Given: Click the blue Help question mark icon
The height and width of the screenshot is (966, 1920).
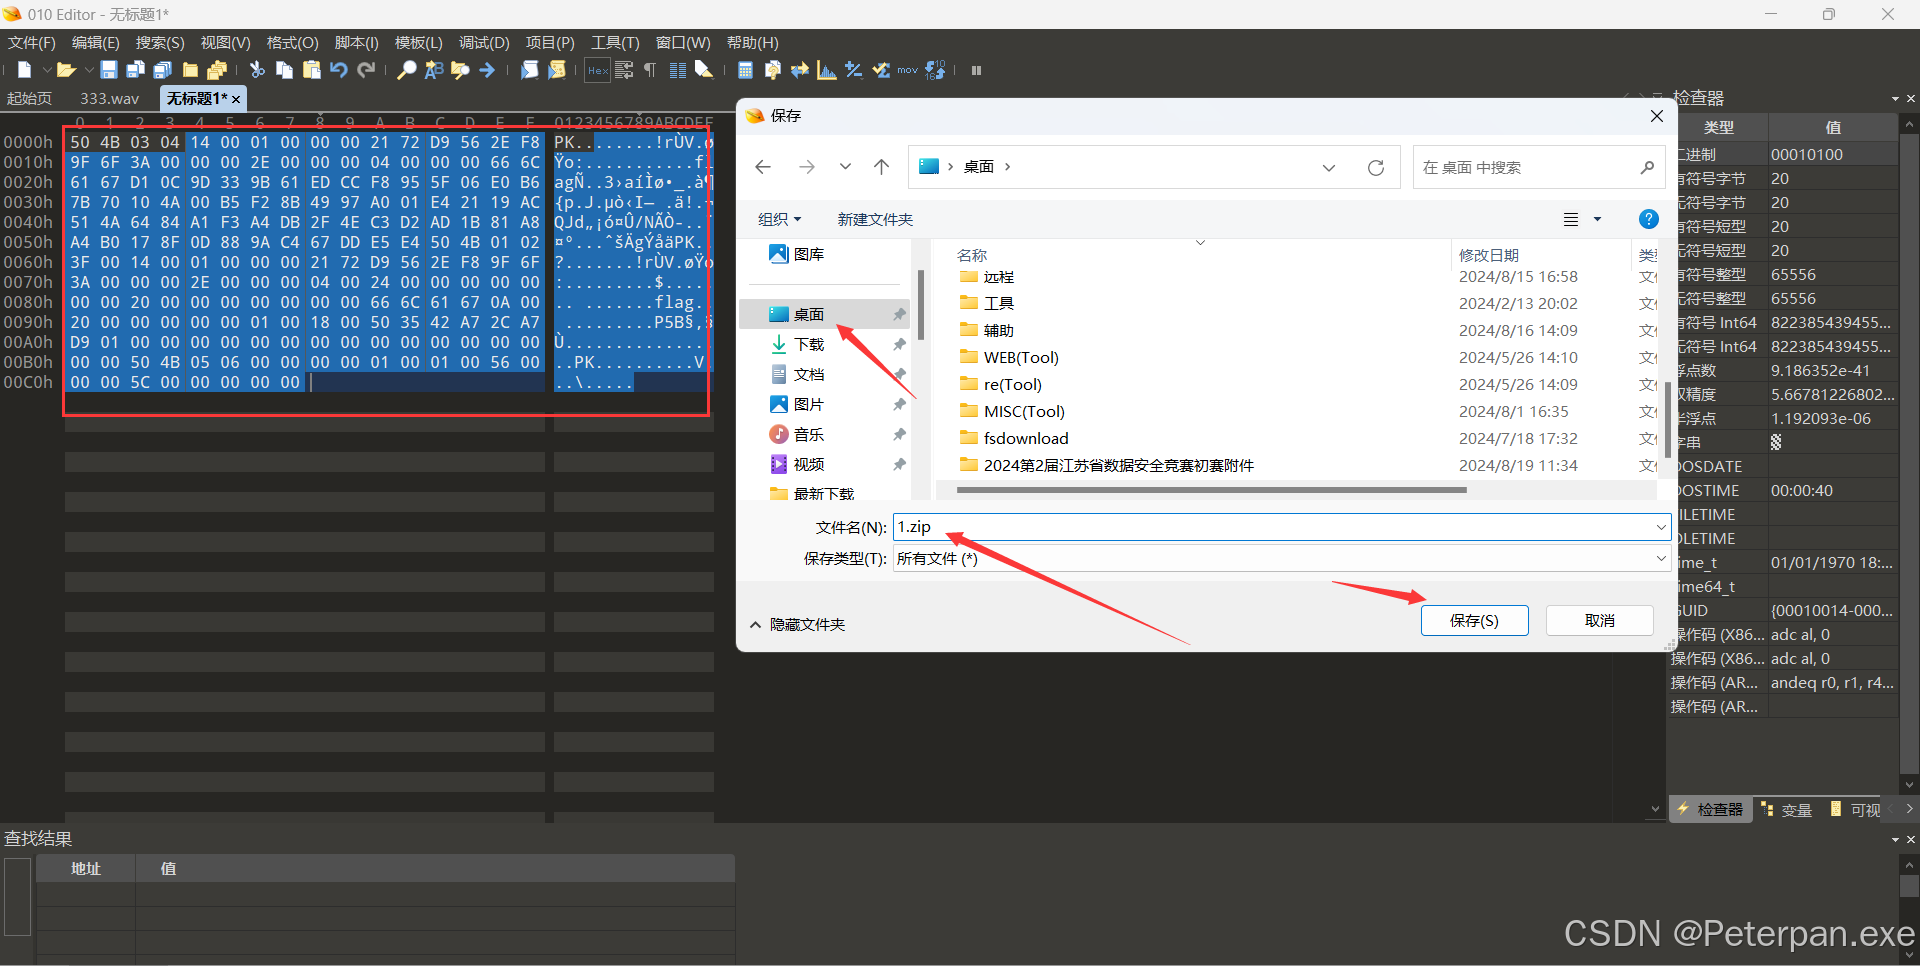Looking at the screenshot, I should (x=1649, y=219).
